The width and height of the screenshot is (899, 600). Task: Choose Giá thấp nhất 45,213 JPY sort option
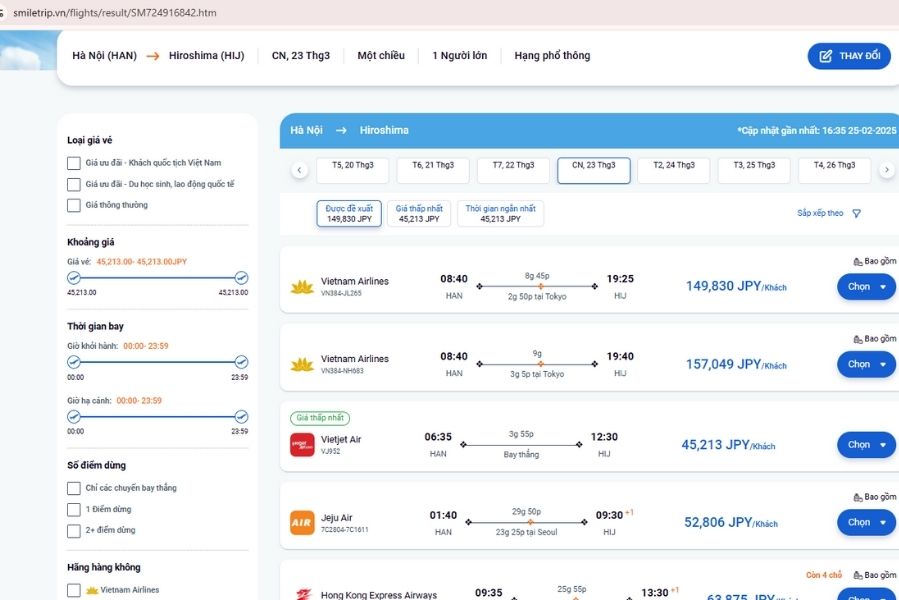tap(419, 213)
